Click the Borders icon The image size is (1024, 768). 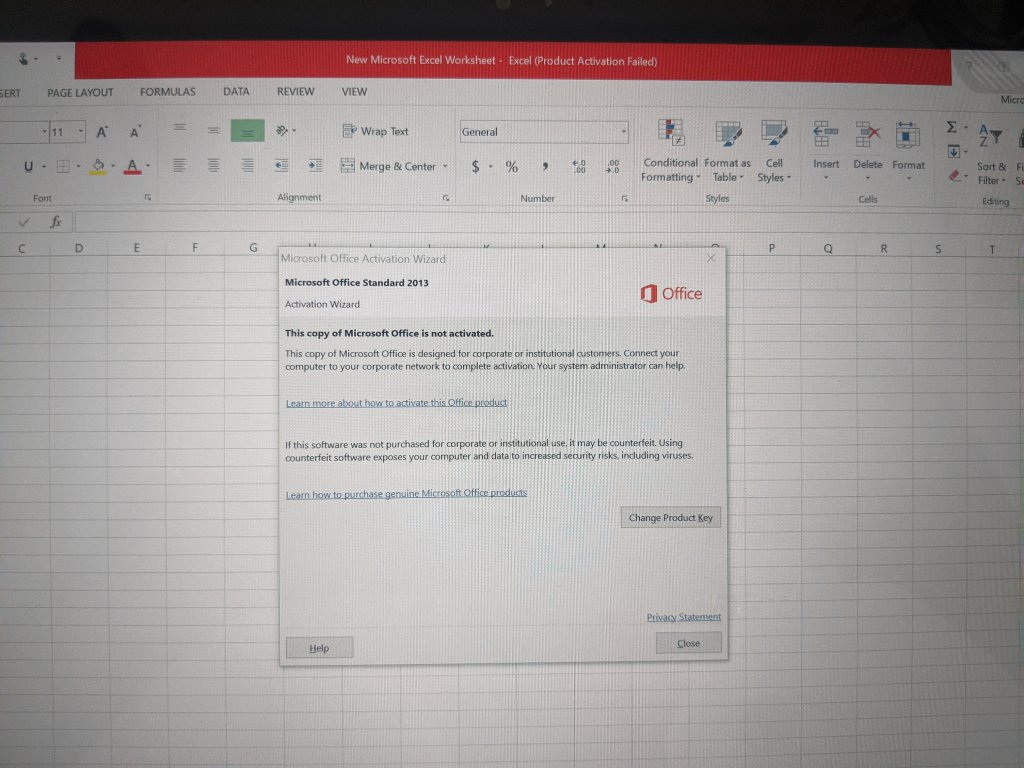(63, 167)
